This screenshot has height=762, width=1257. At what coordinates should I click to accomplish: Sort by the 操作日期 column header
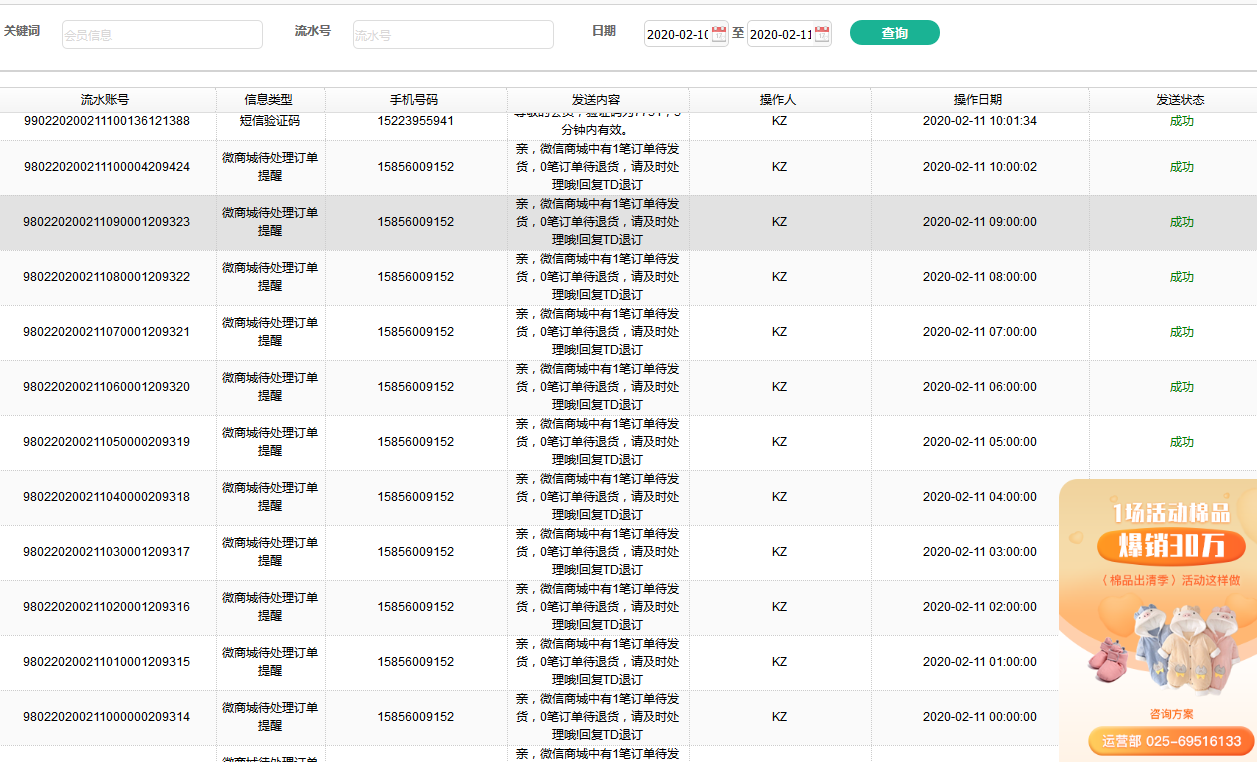(978, 100)
